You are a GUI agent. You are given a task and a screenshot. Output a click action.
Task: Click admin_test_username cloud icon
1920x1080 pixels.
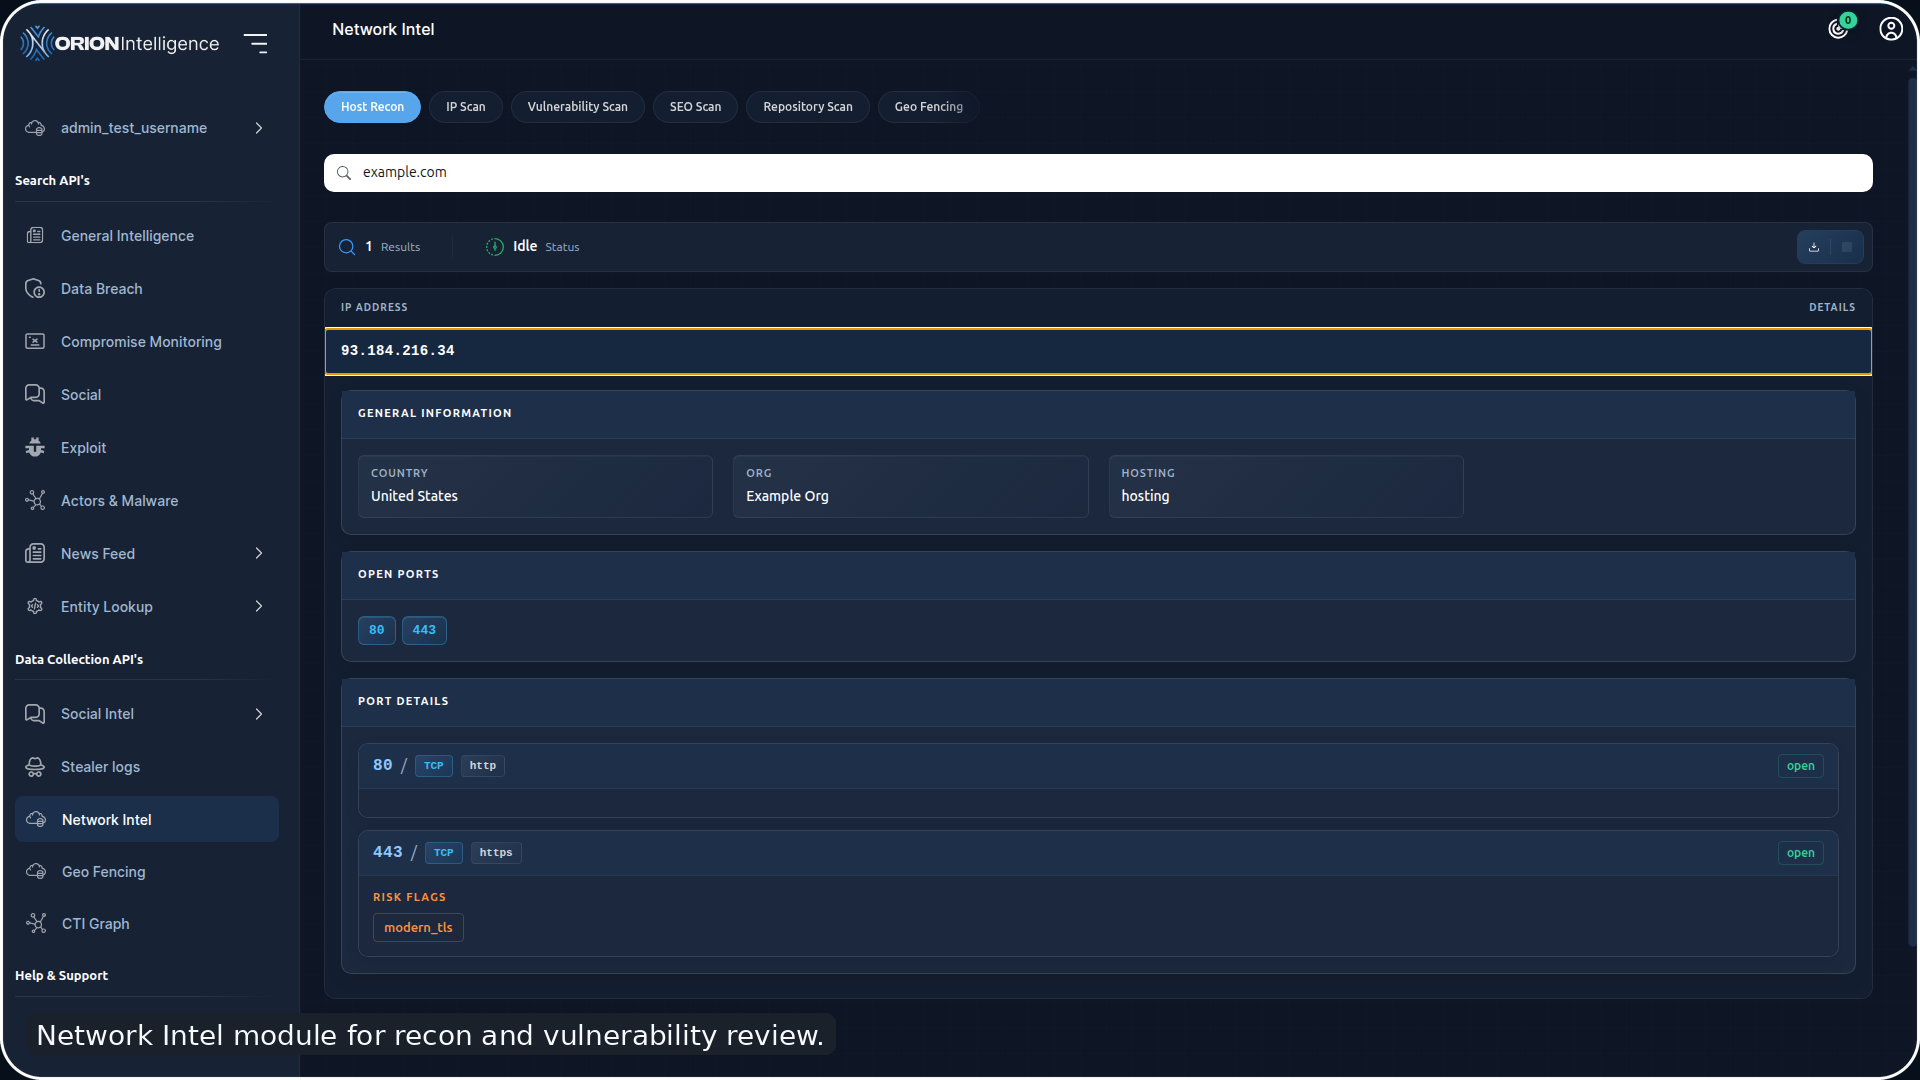tap(35, 128)
